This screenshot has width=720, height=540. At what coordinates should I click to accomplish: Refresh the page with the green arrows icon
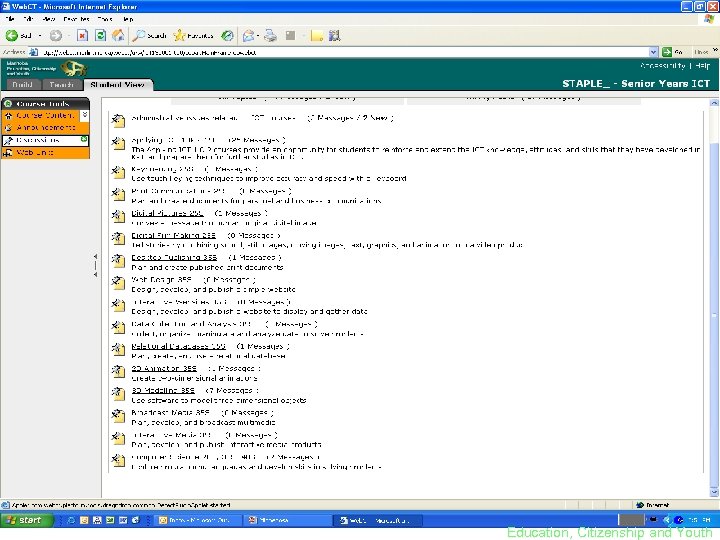coord(100,35)
